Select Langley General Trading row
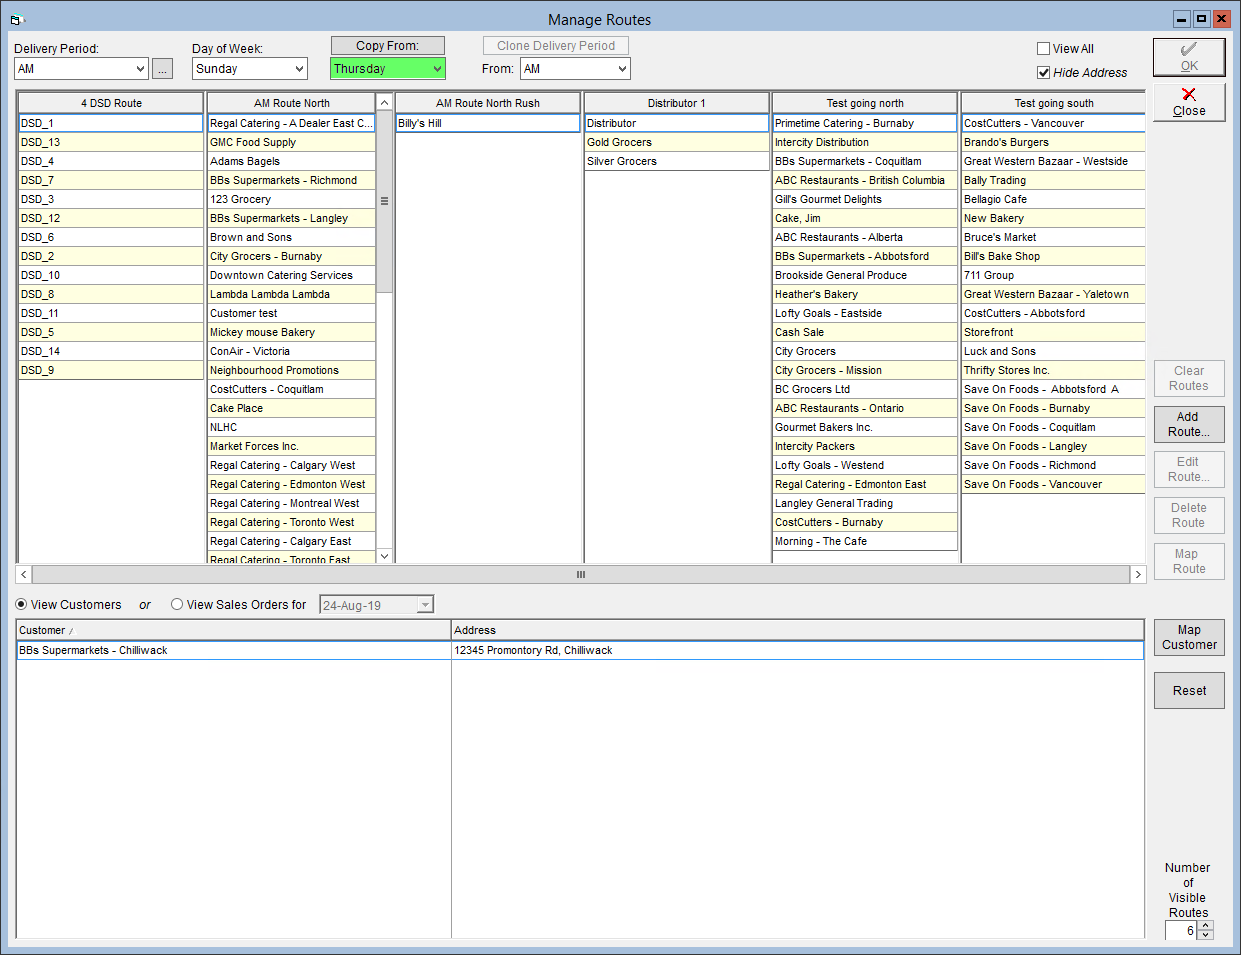Image resolution: width=1241 pixels, height=955 pixels. (865, 503)
